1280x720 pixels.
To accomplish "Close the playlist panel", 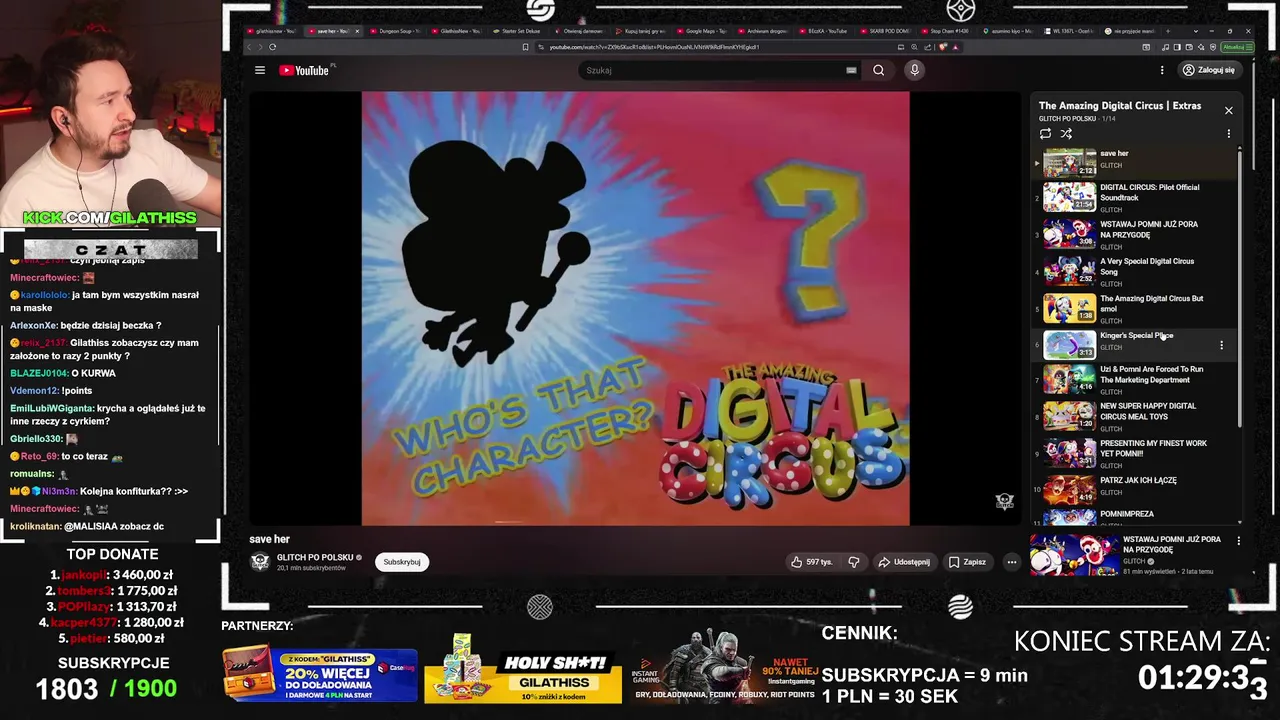I will click(x=1228, y=110).
